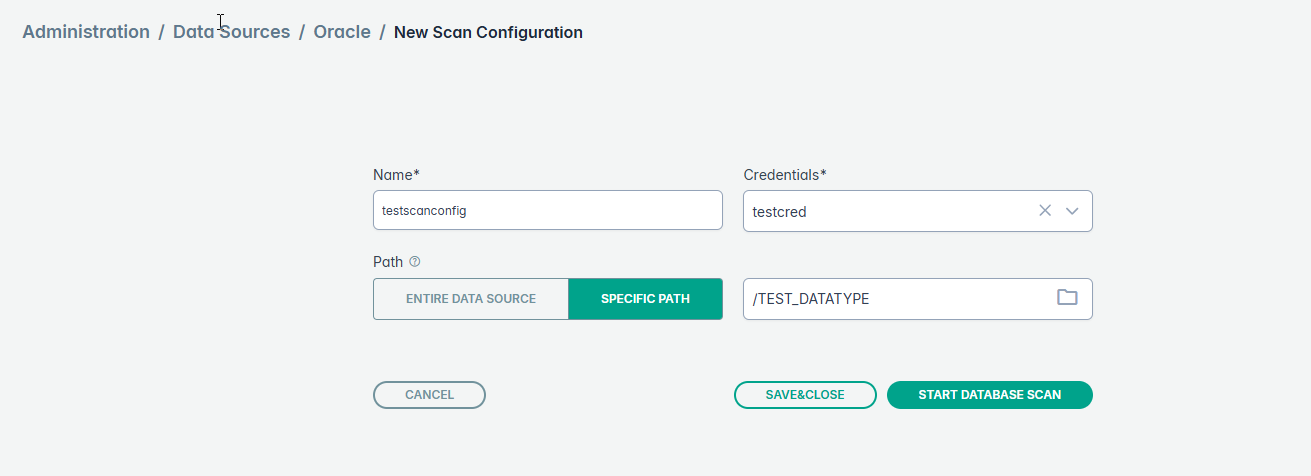Click the Name* field label
The height and width of the screenshot is (476, 1311).
(x=396, y=175)
